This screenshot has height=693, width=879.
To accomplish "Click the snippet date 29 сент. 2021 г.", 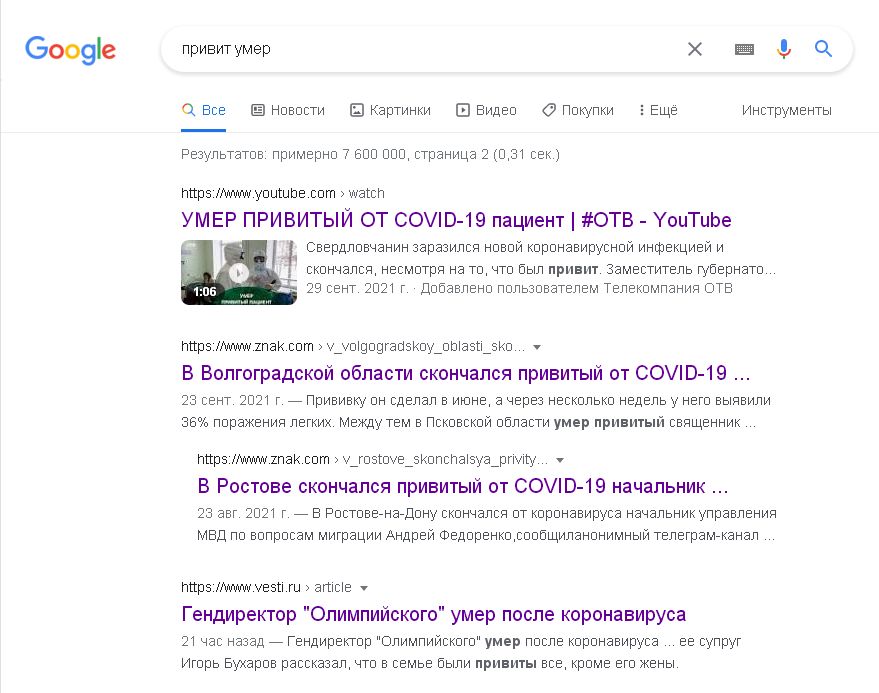I will 358,288.
